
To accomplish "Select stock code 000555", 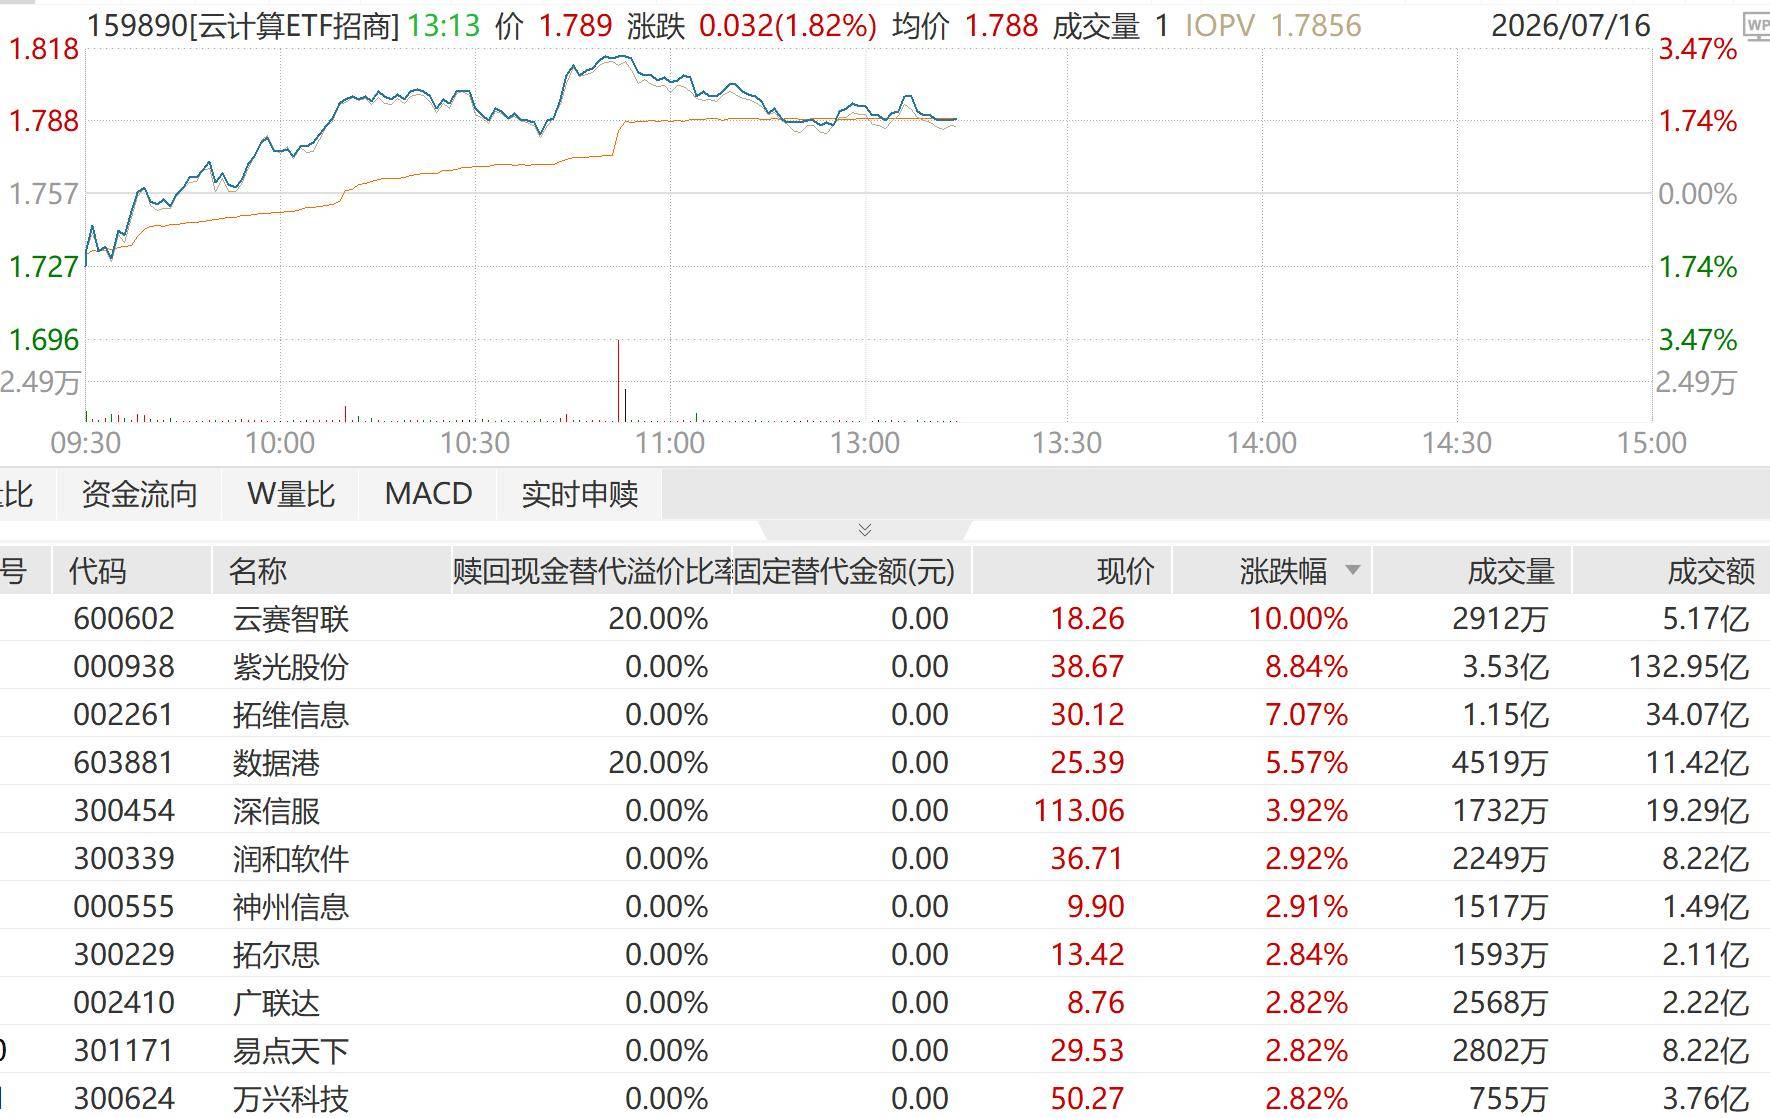I will 124,907.
